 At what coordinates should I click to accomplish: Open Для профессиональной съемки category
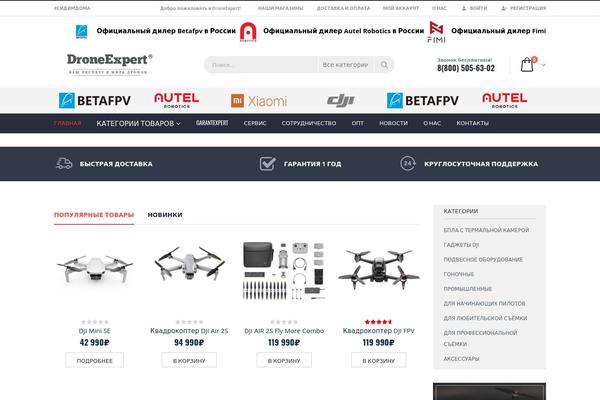pyautogui.click(x=480, y=338)
